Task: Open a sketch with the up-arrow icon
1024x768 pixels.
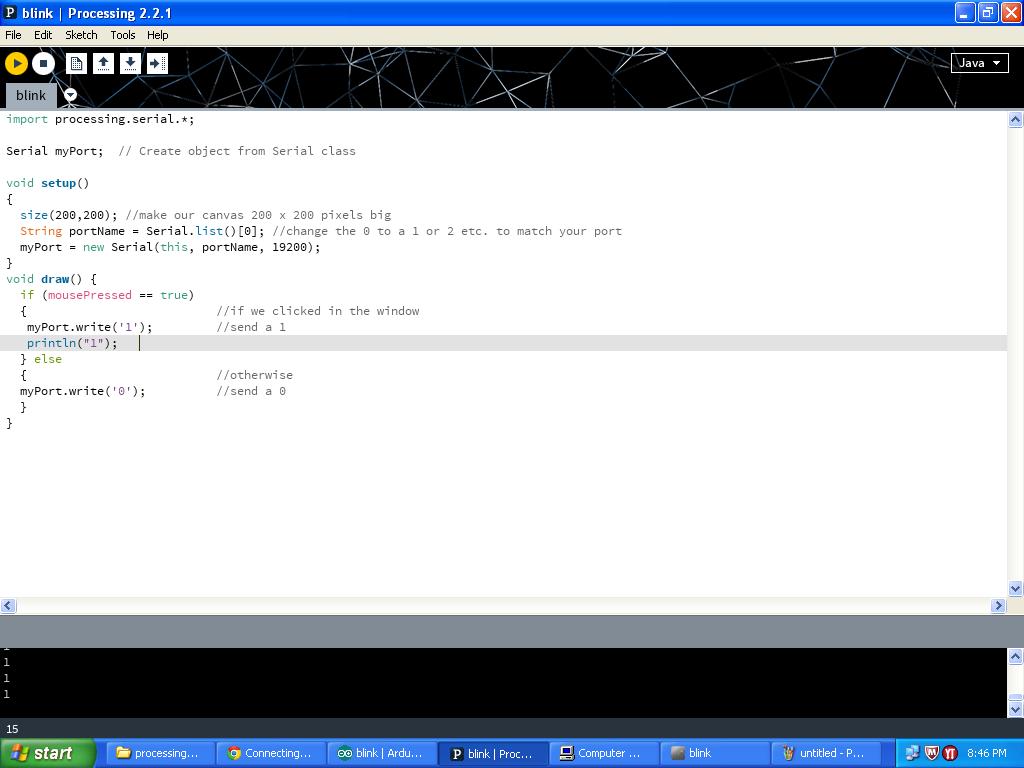Action: [x=103, y=63]
